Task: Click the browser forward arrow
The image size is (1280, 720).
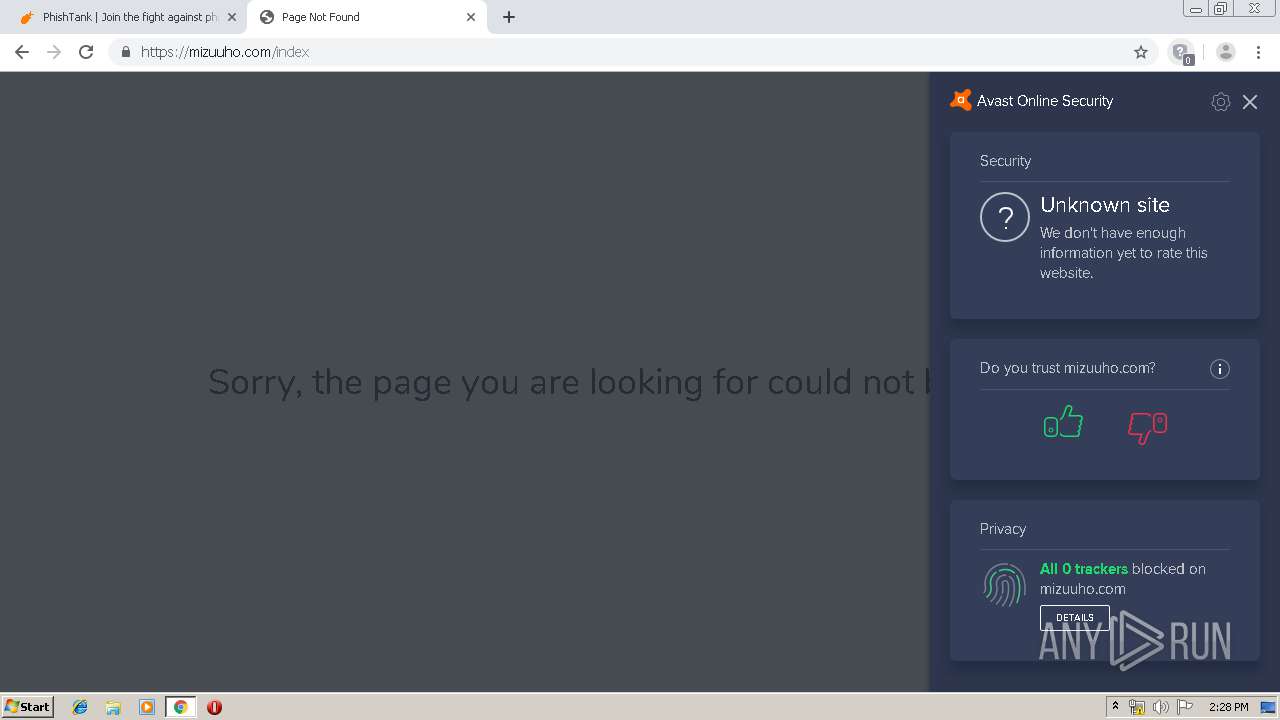Action: 54,52
